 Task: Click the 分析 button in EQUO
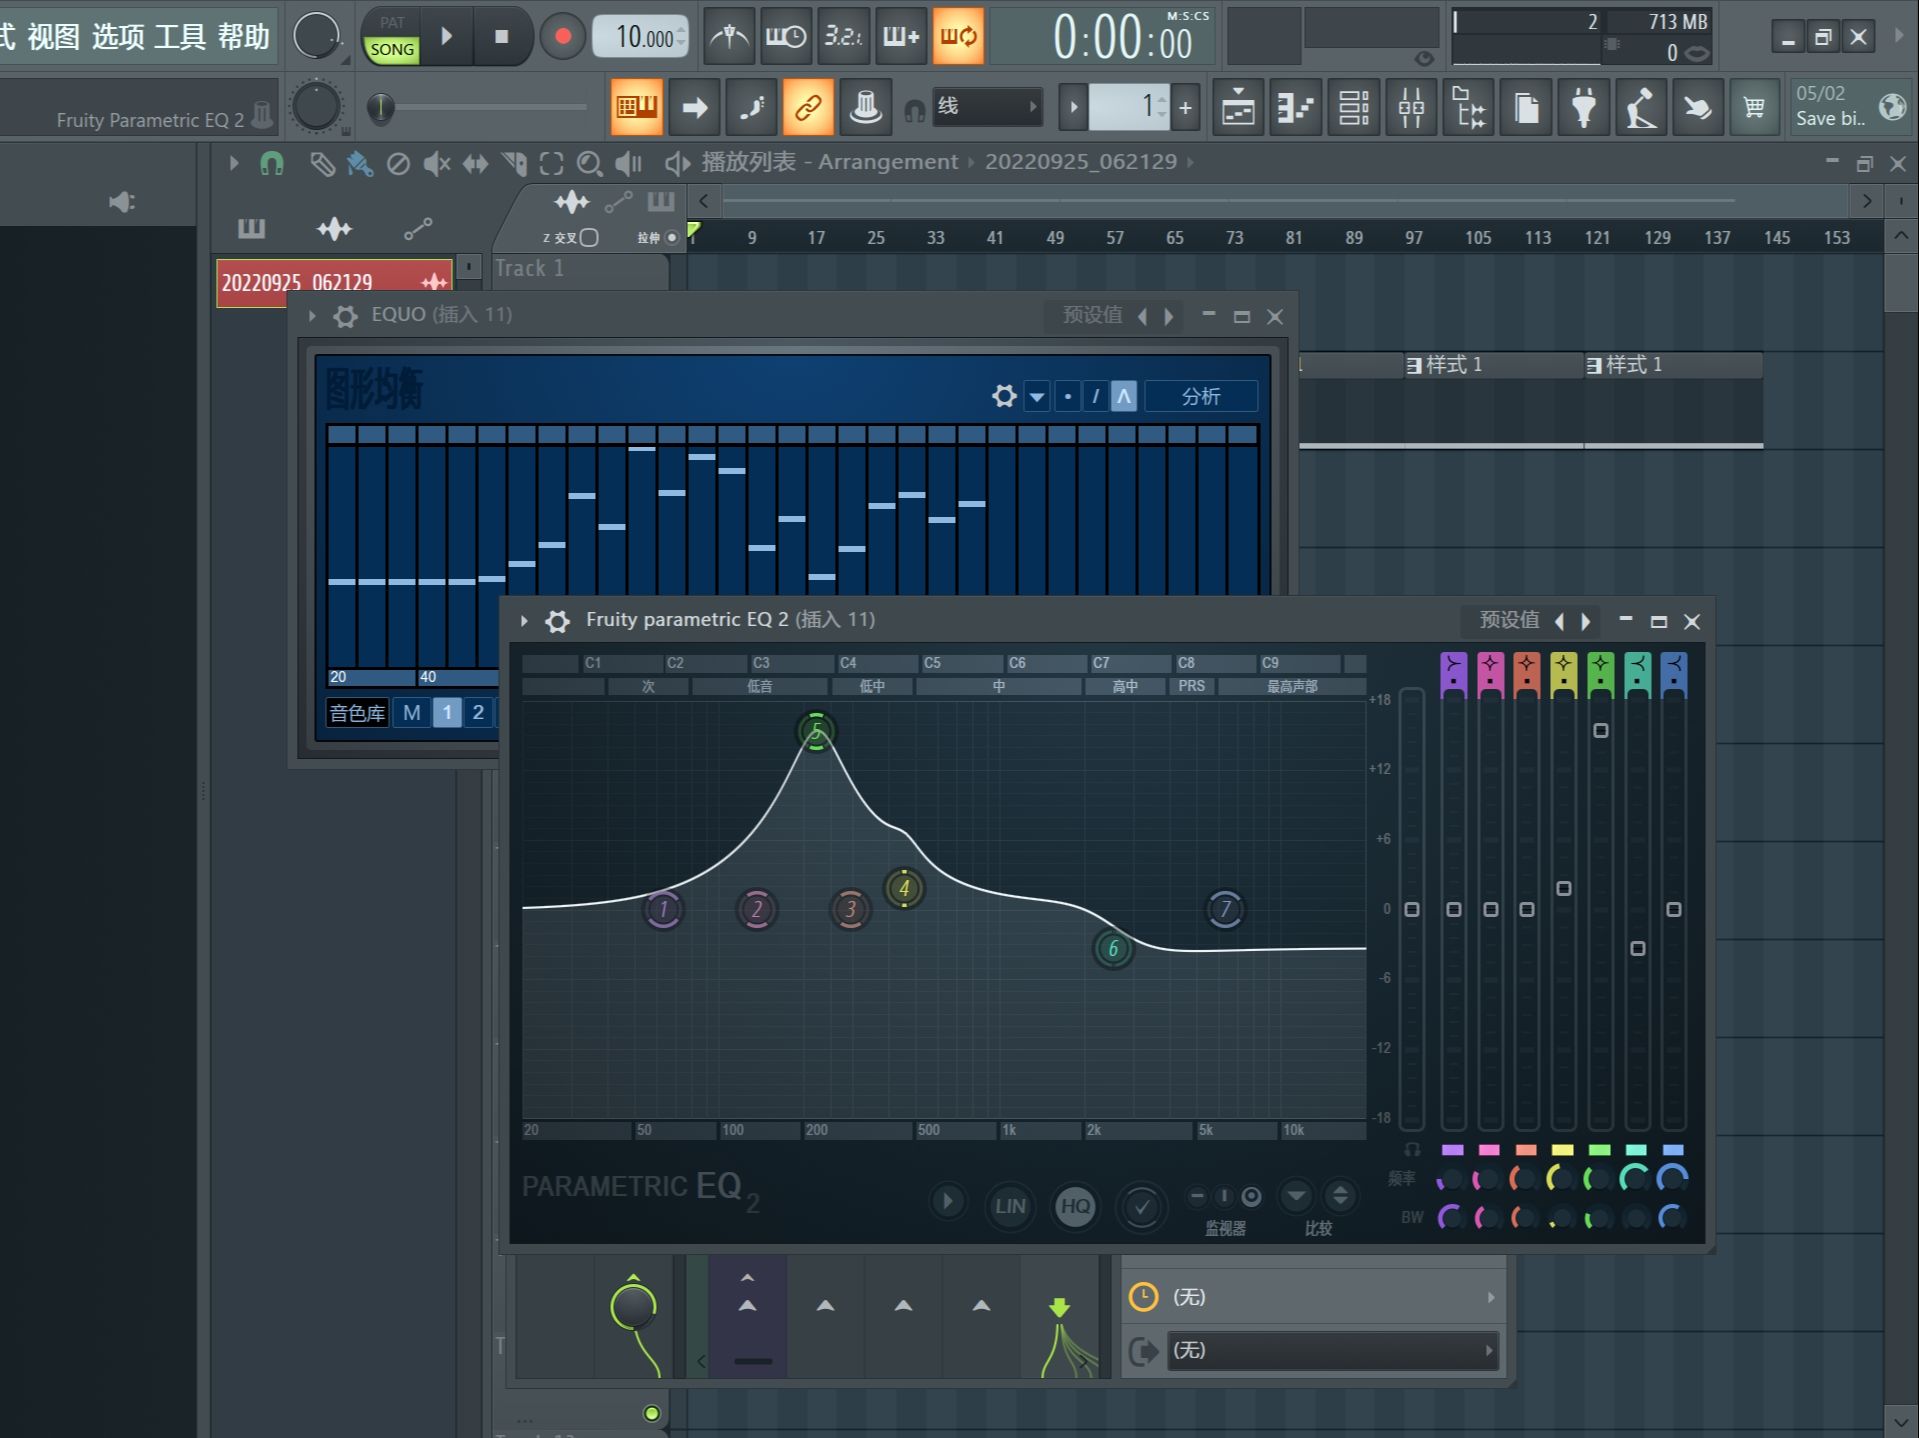1200,396
